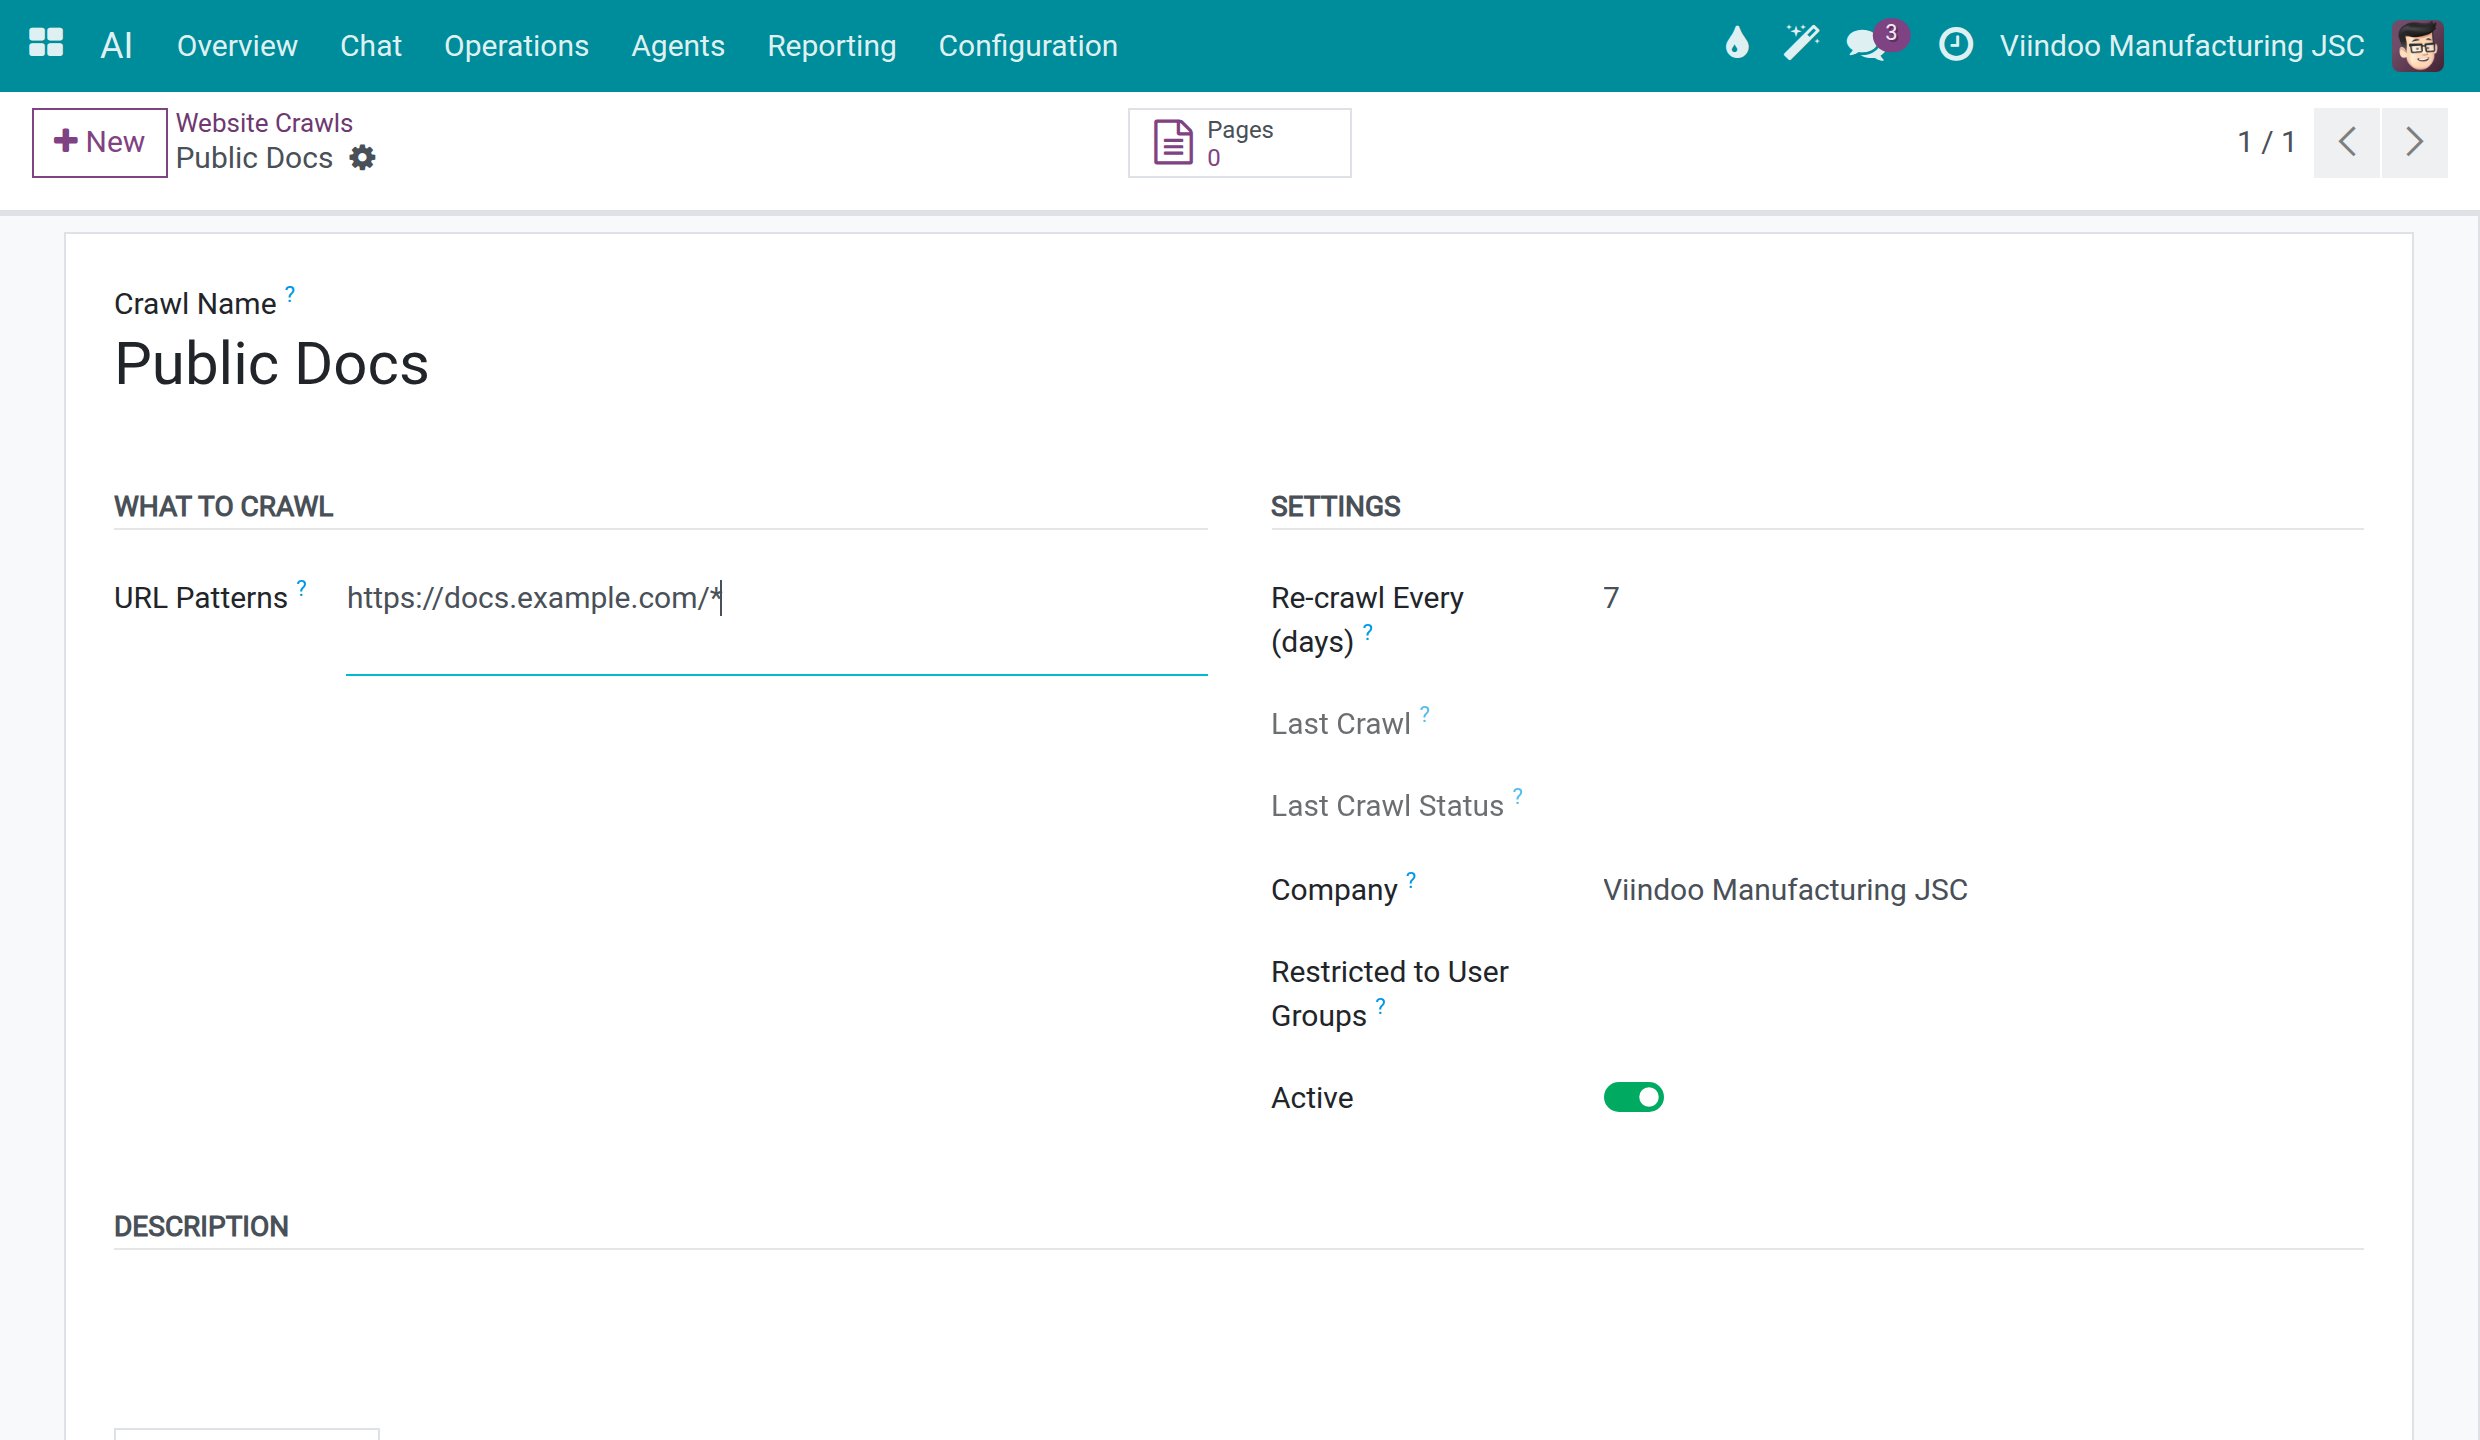
Task: Open the activities clock icon
Action: coord(1956,45)
